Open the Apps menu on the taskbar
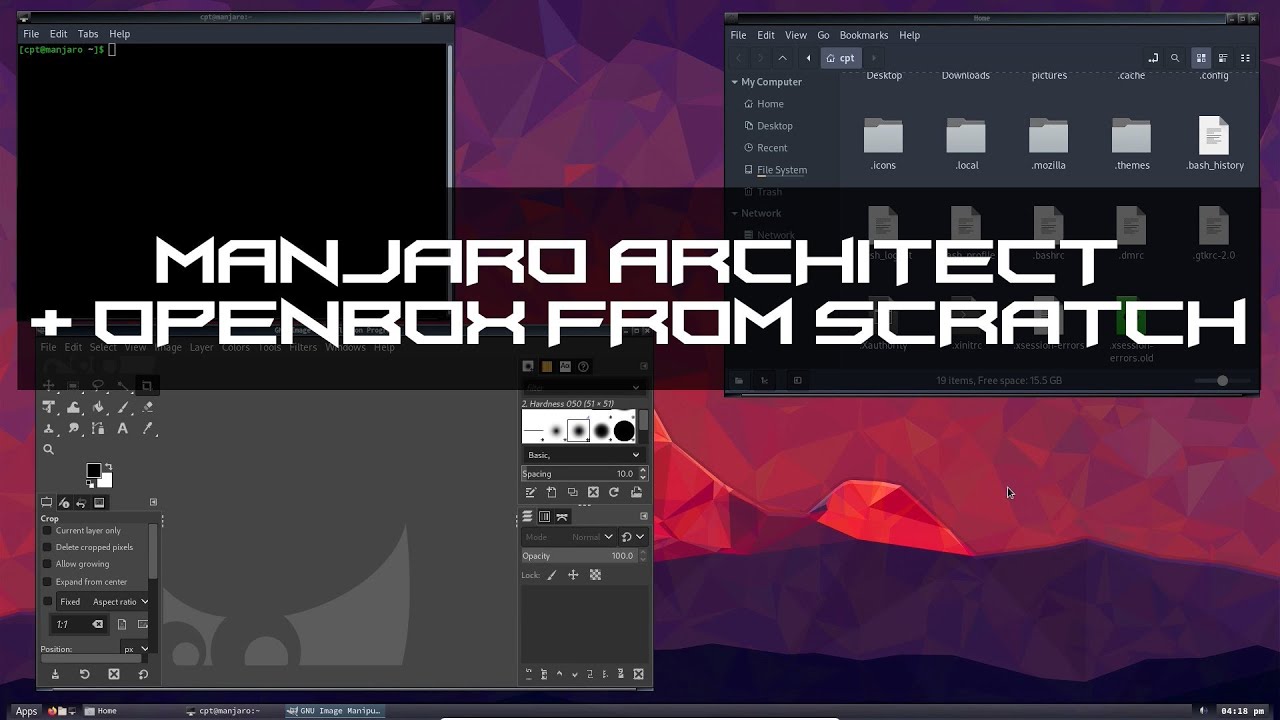 point(26,711)
